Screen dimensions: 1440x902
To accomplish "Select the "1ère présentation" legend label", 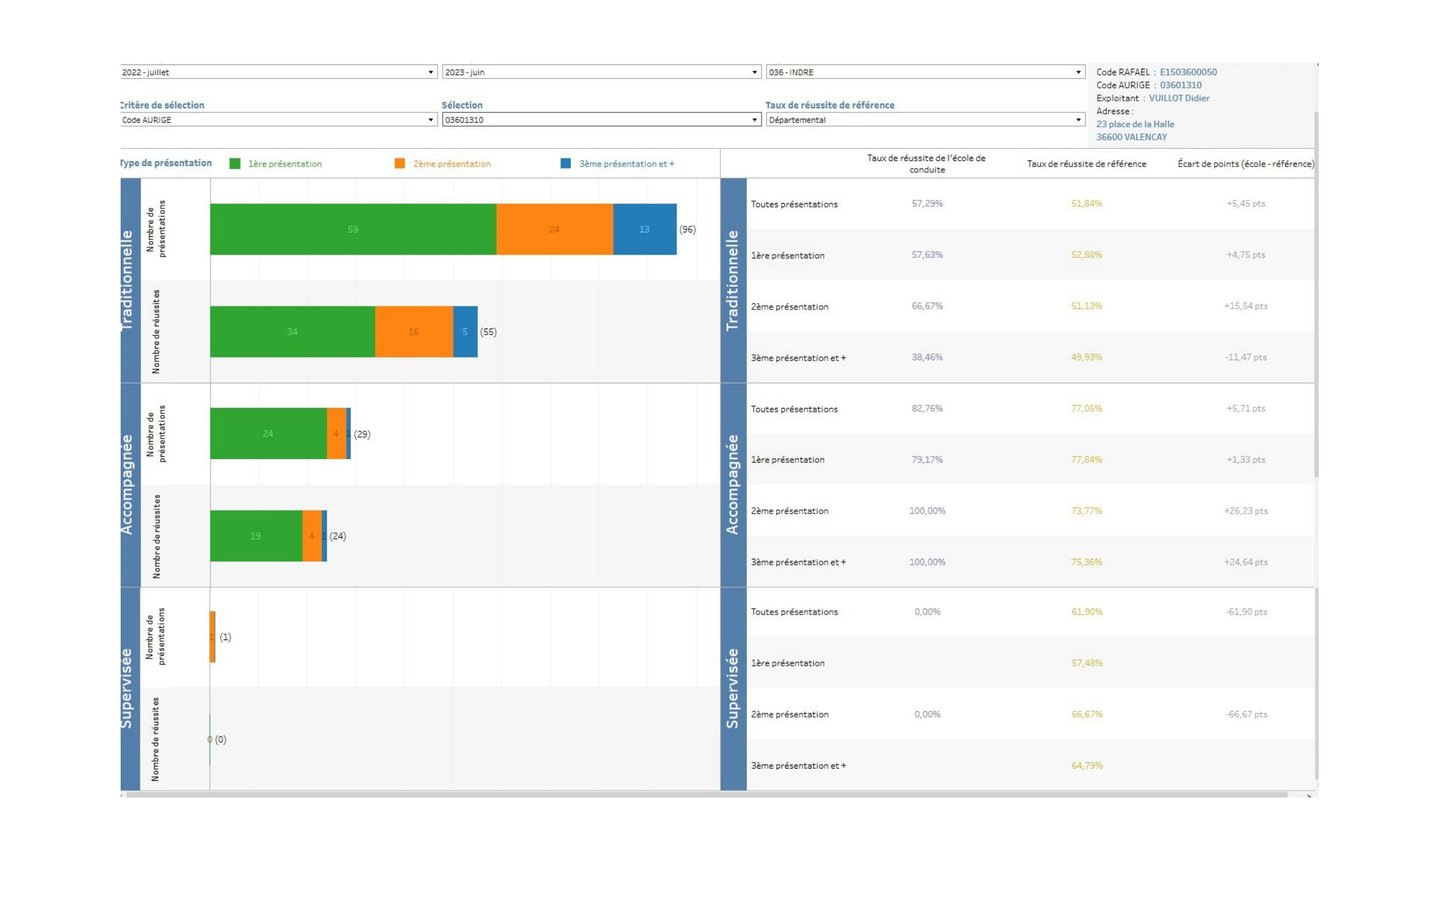I will (285, 164).
